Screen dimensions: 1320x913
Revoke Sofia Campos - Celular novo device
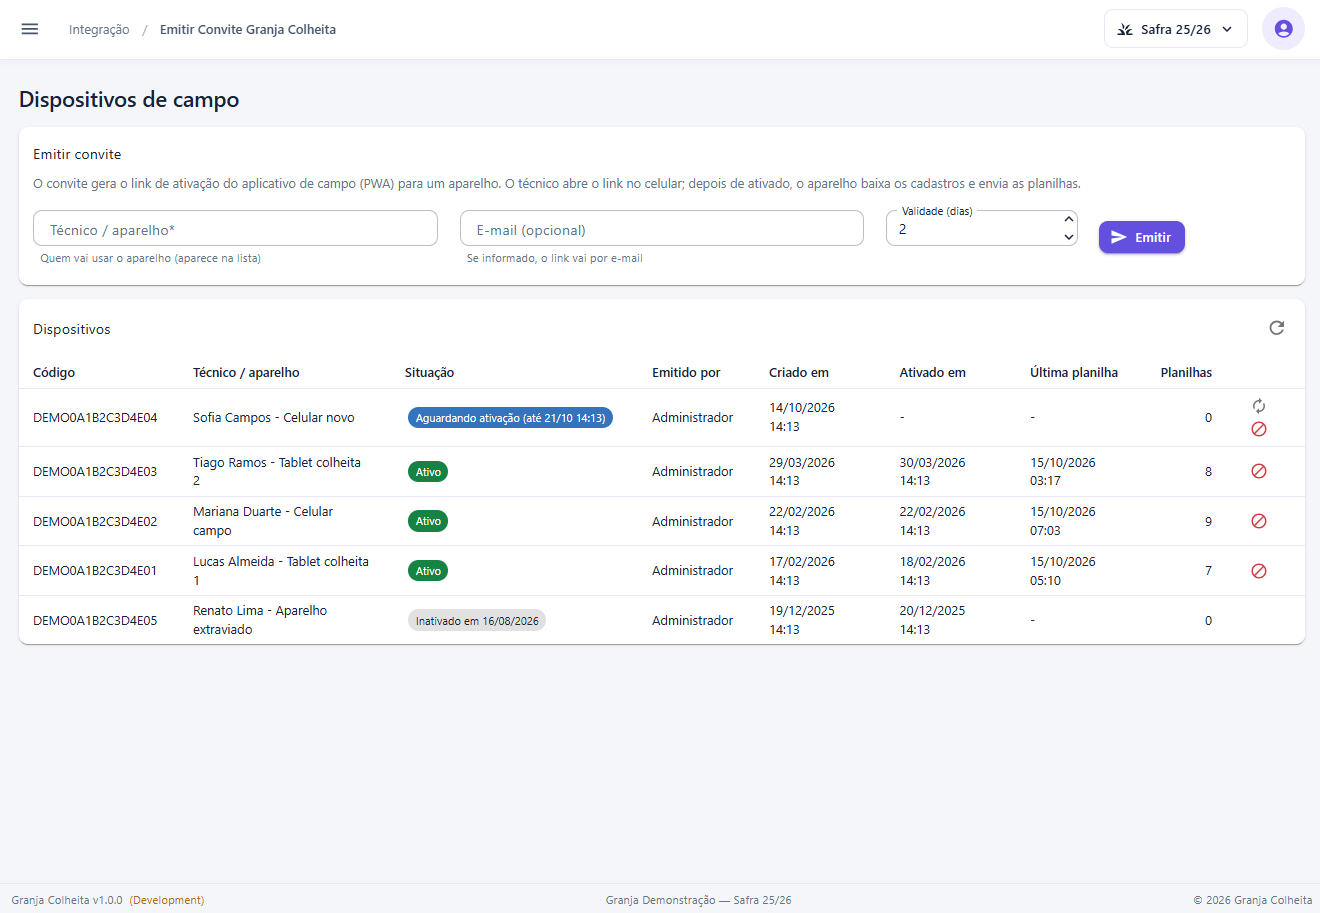1259,429
